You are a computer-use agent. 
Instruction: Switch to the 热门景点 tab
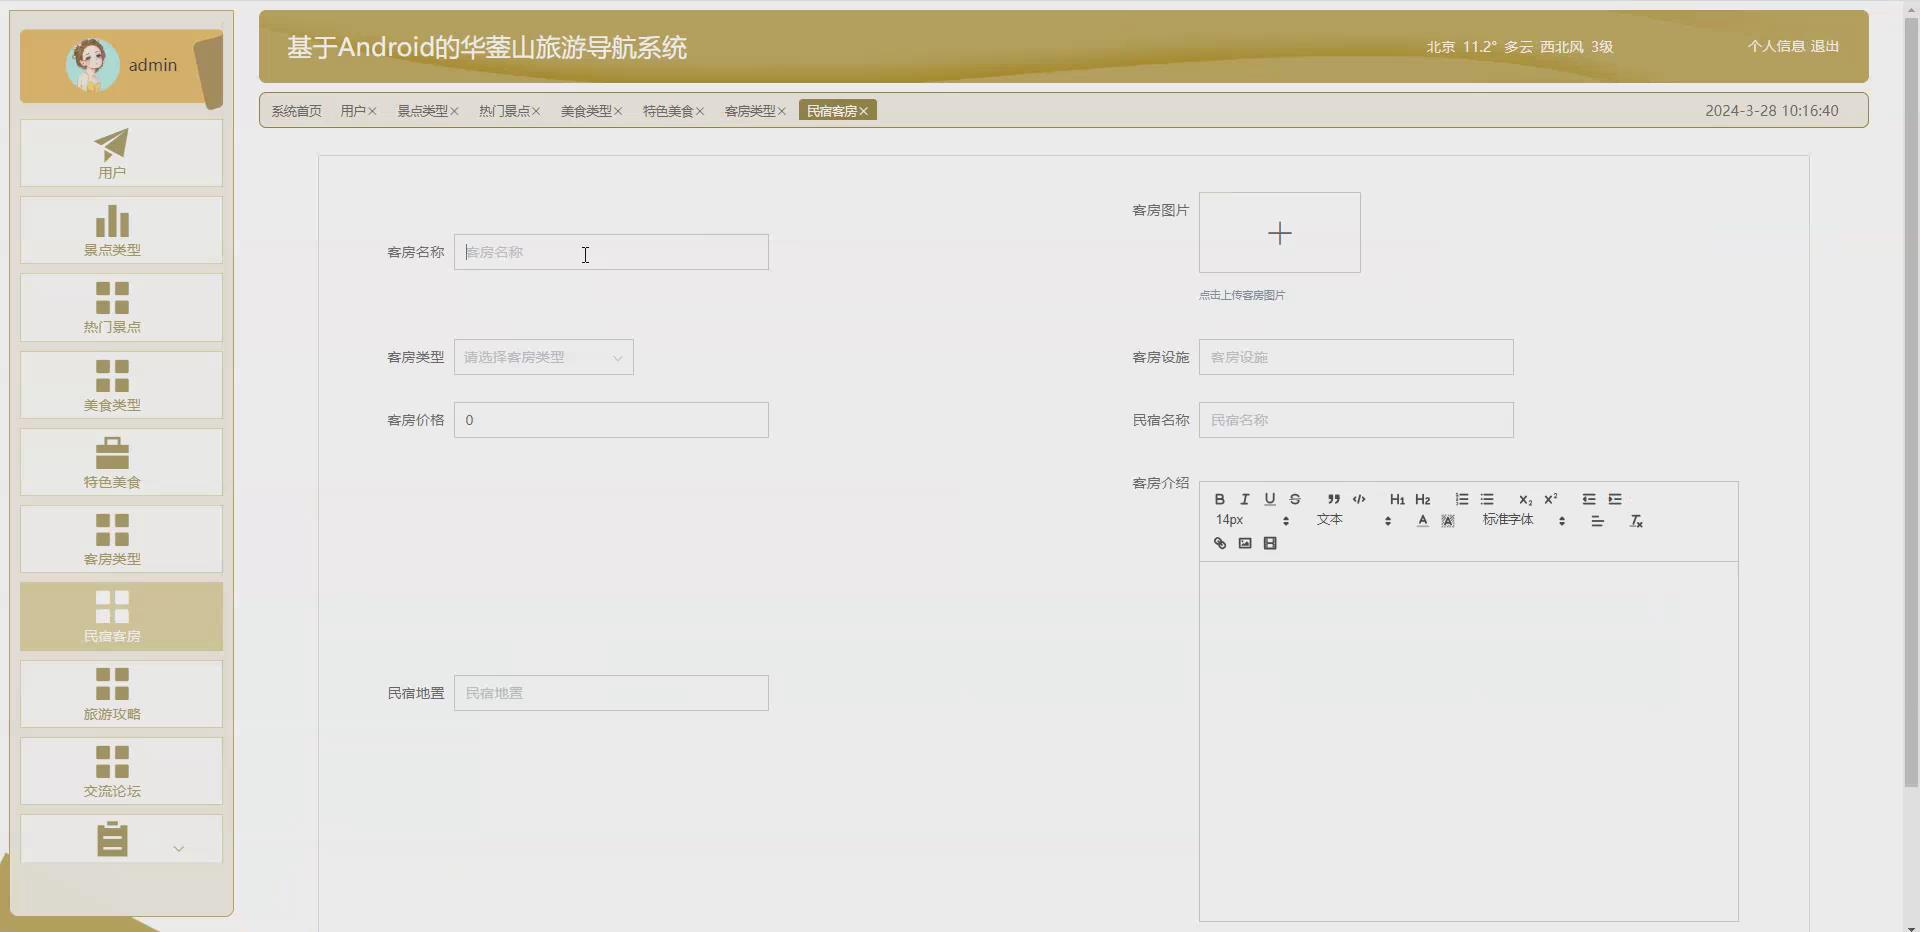(x=504, y=111)
